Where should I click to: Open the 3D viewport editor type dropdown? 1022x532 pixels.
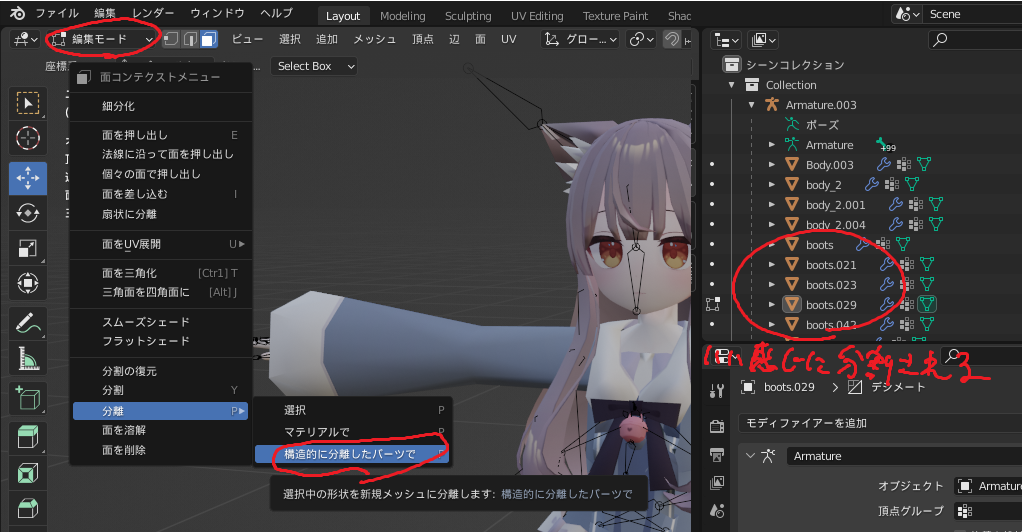coord(26,39)
